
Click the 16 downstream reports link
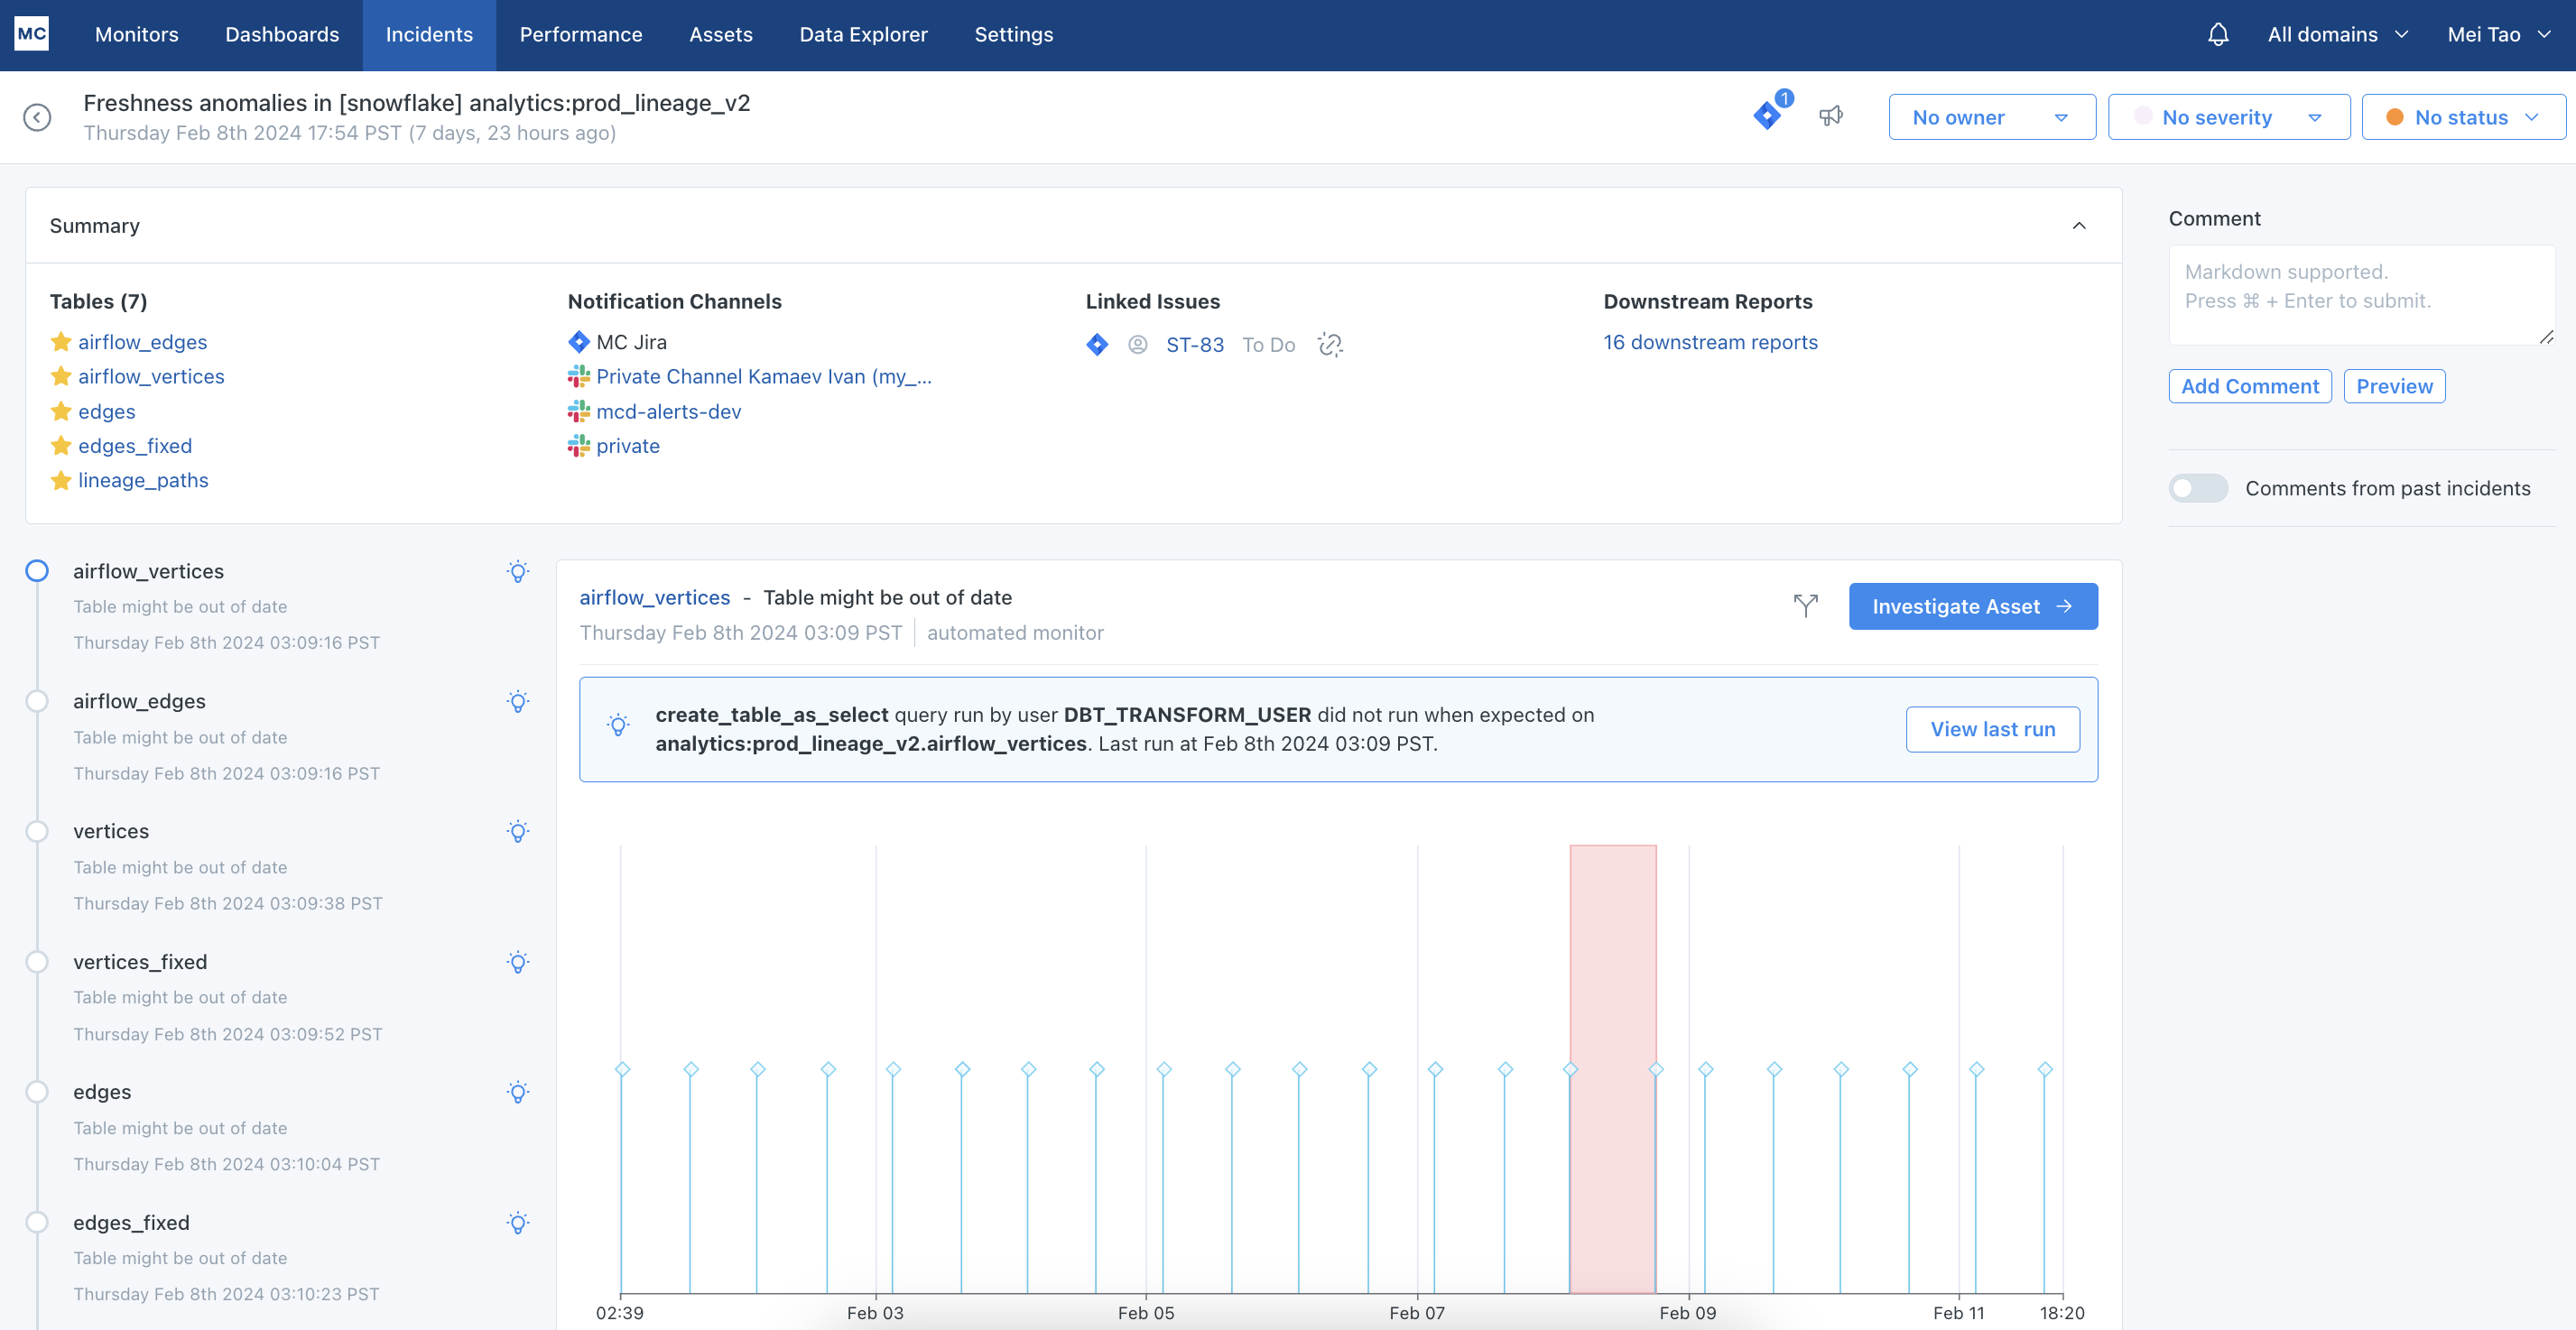point(1710,343)
